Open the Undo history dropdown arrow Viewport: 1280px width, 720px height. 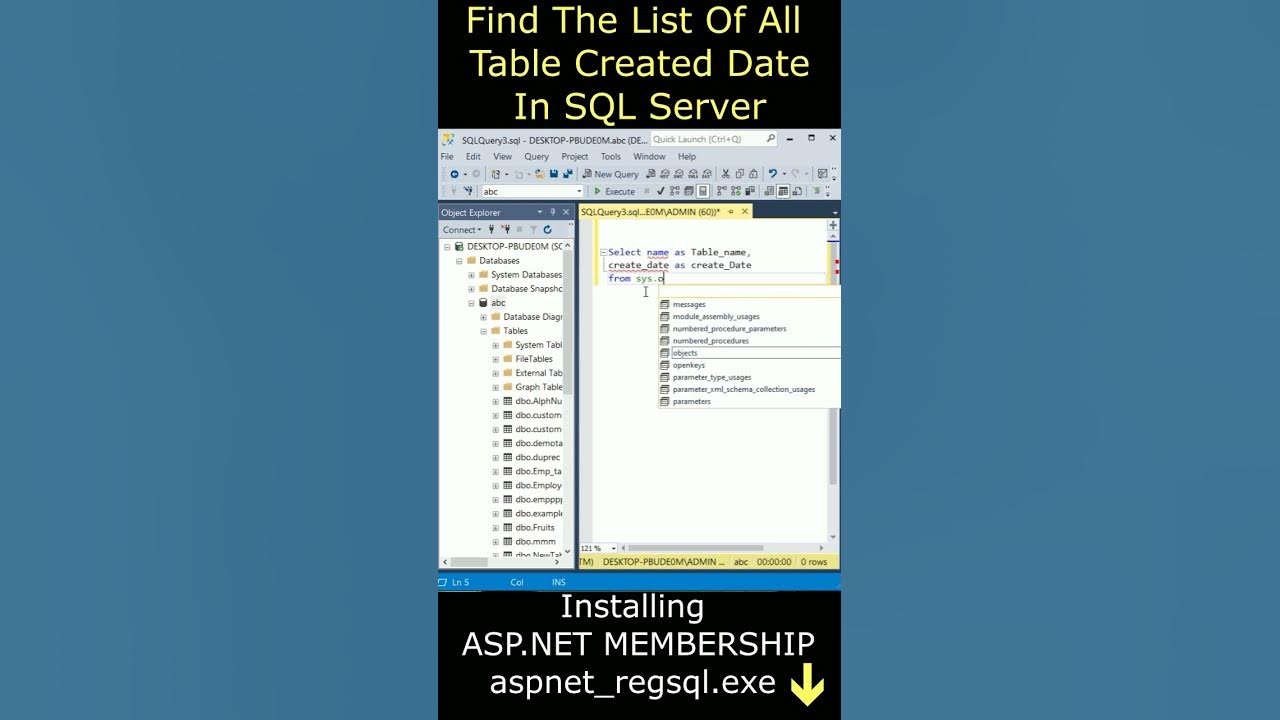(x=784, y=174)
